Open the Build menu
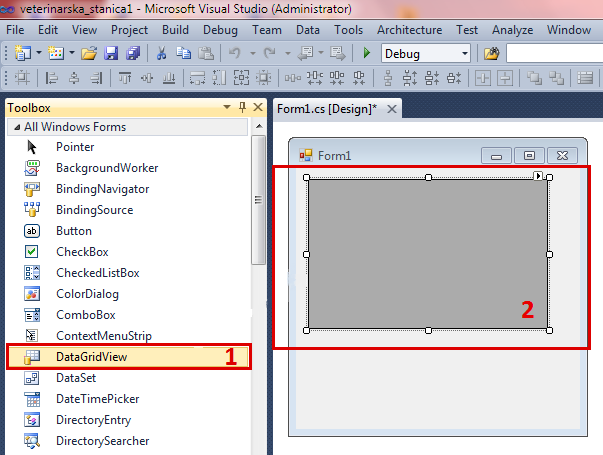 [x=175, y=30]
